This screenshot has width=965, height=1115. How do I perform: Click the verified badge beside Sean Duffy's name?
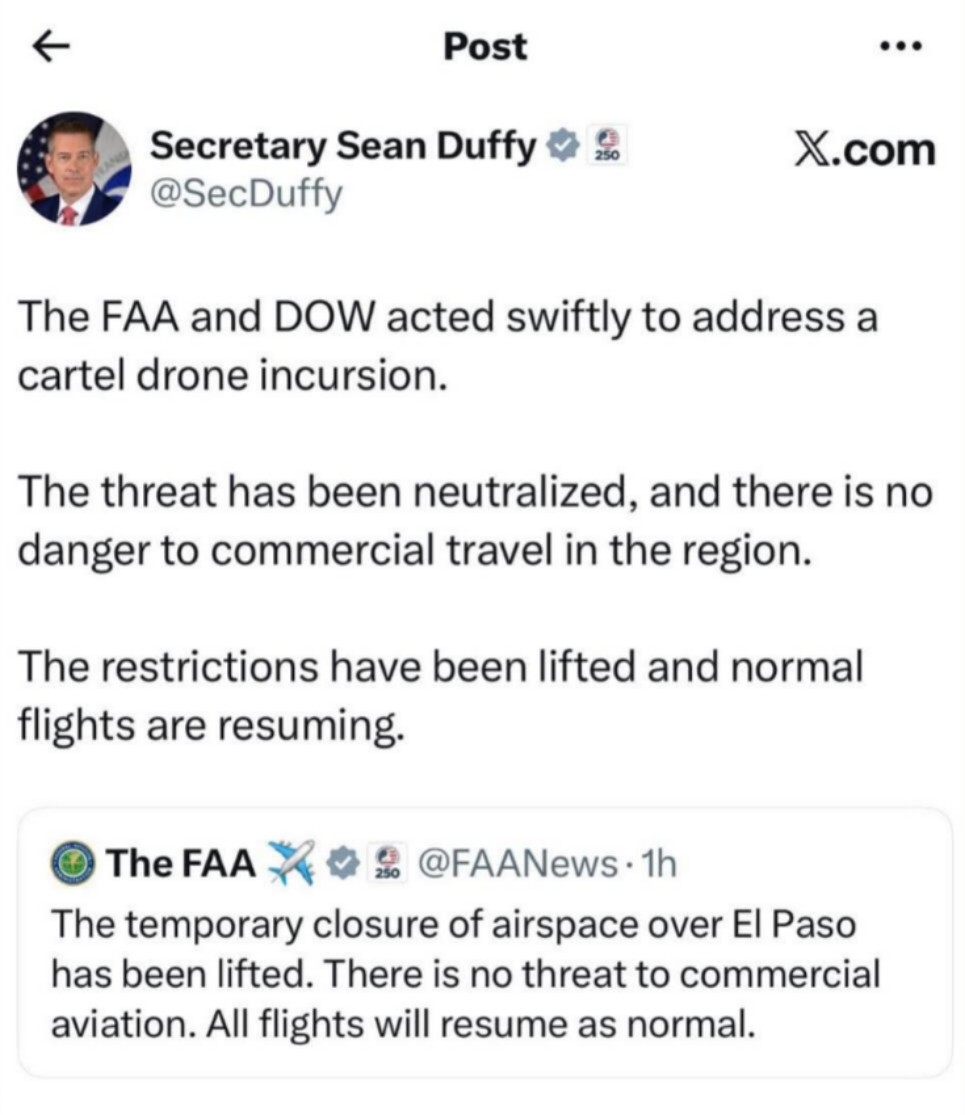click(564, 147)
